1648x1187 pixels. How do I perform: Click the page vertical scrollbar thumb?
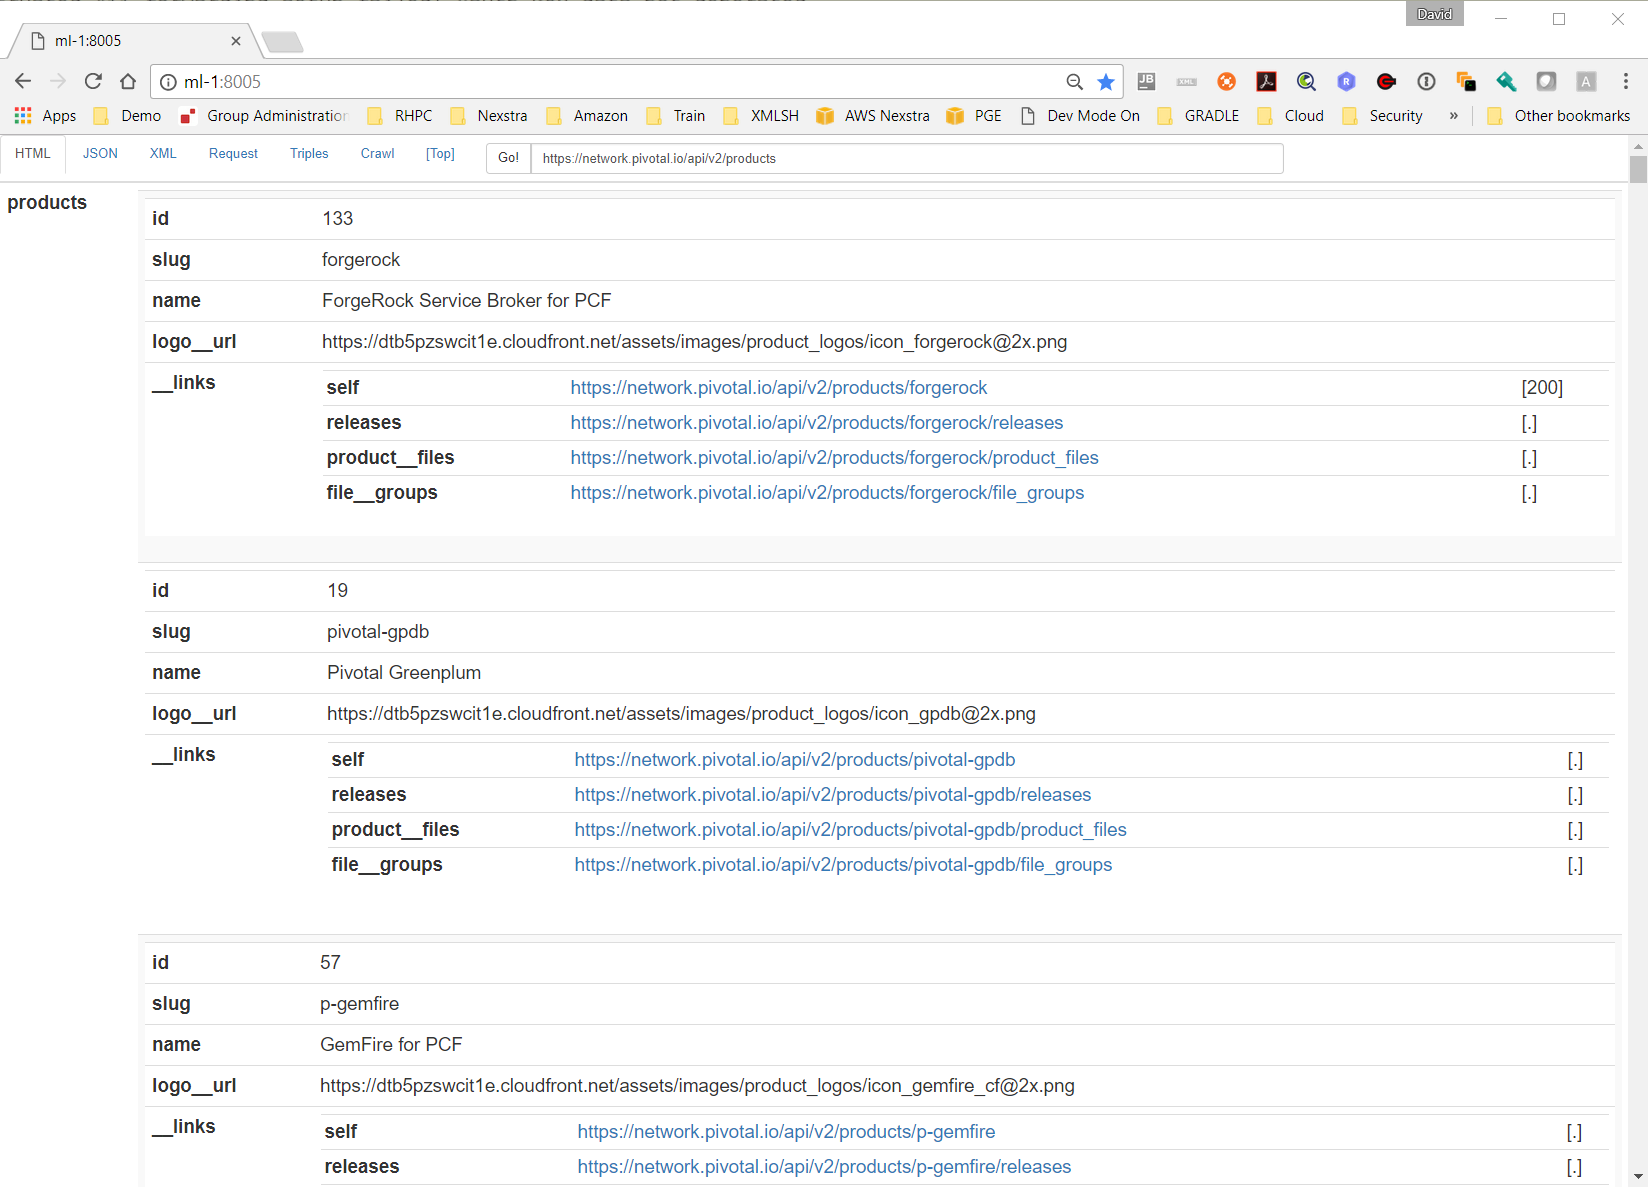[1638, 169]
